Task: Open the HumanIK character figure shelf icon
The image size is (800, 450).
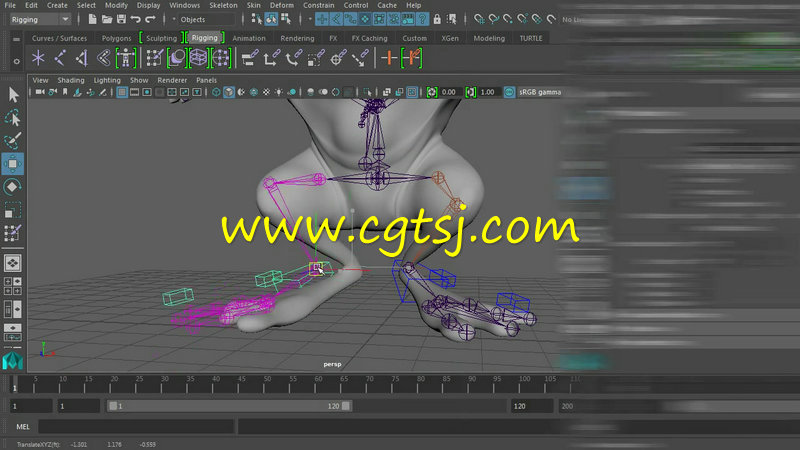Action: [x=126, y=58]
